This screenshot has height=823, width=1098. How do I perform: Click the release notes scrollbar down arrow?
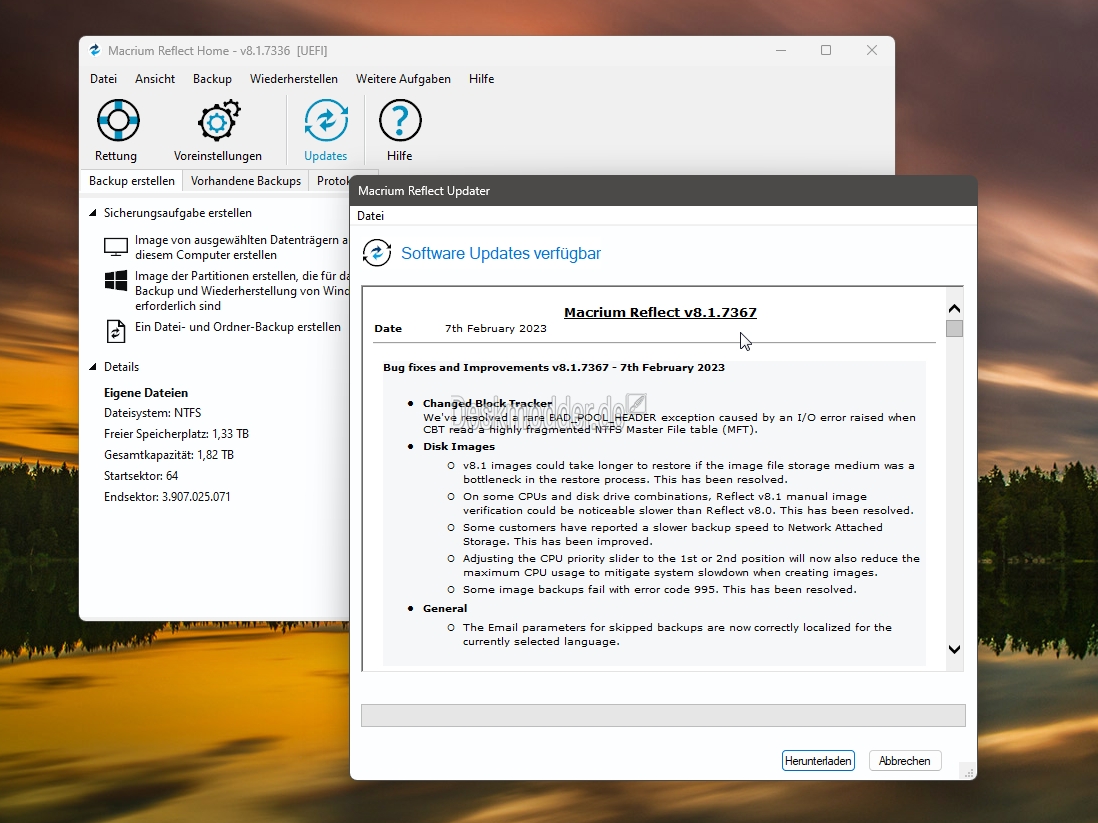[x=954, y=649]
